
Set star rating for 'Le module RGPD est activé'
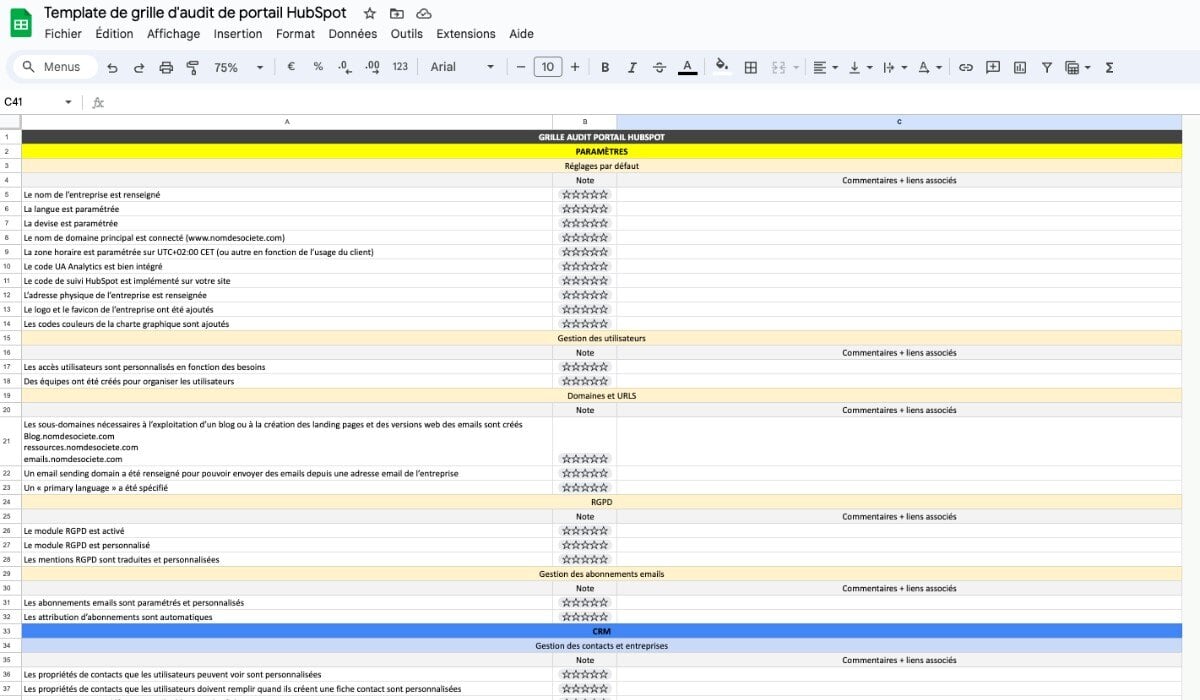(585, 531)
